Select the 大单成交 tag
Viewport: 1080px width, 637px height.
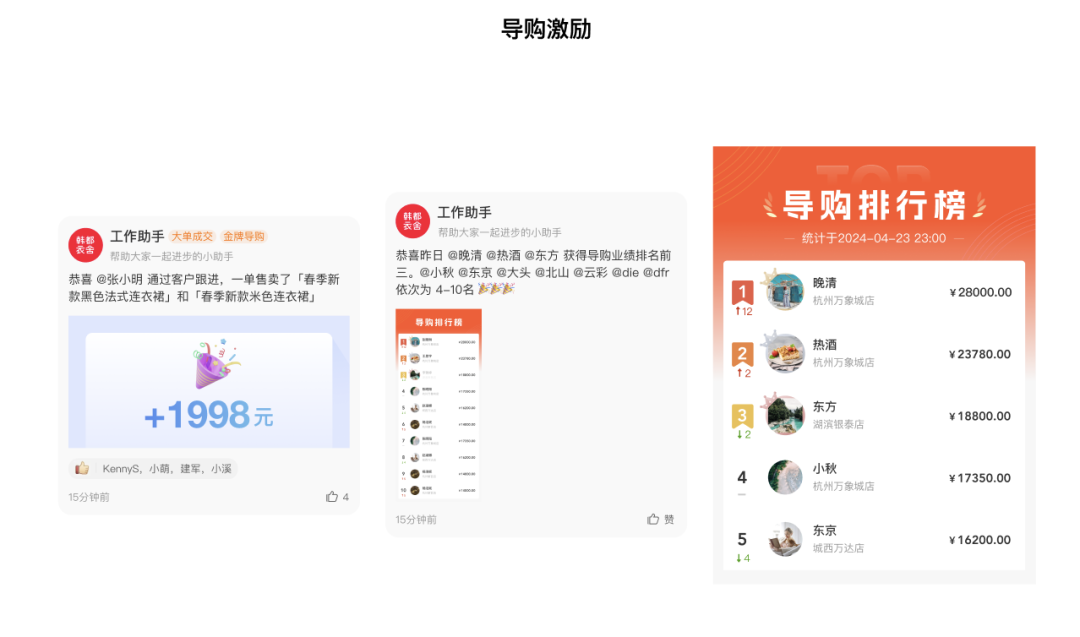192,237
